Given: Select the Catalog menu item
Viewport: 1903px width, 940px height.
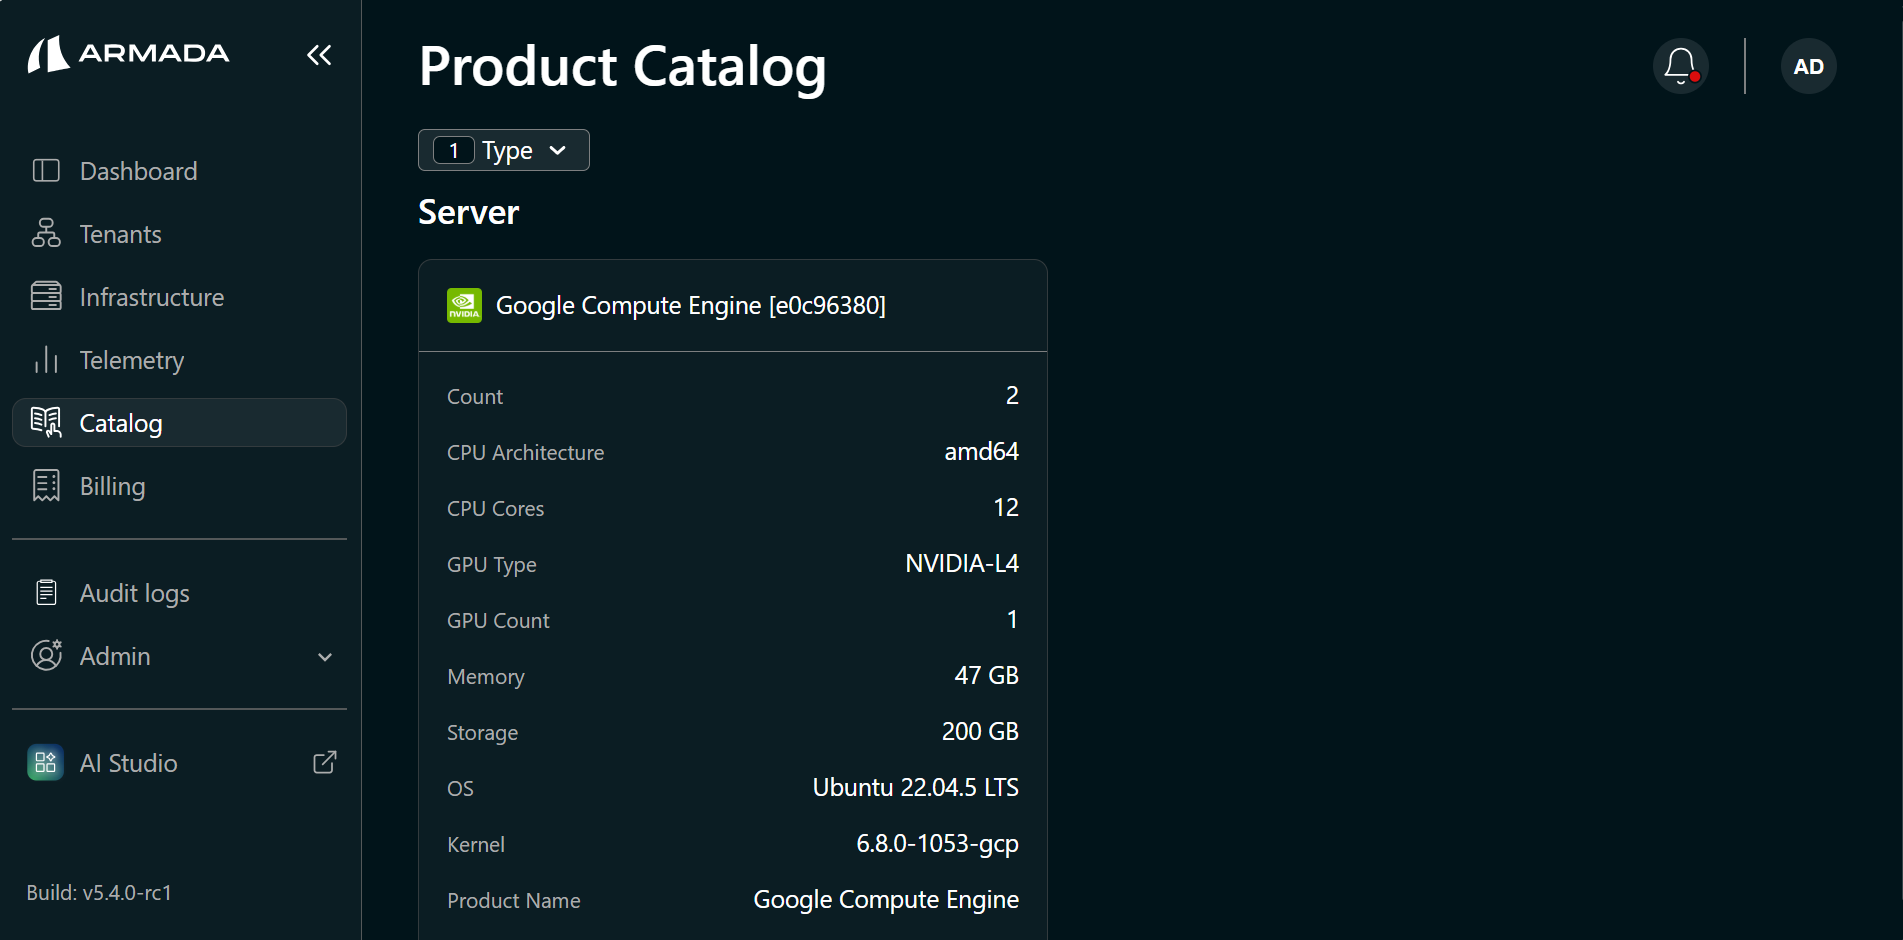Looking at the screenshot, I should tap(179, 423).
